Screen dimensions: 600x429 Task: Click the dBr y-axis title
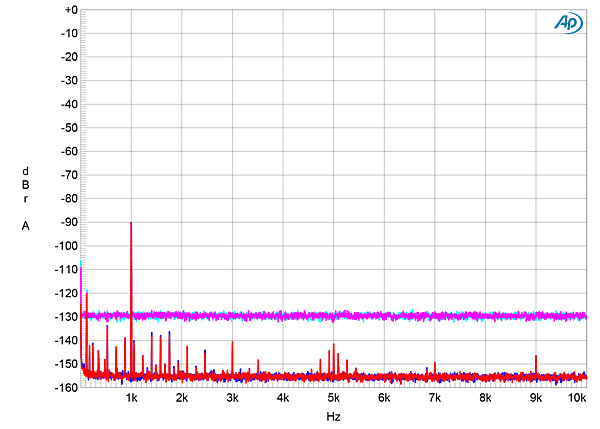[25, 185]
